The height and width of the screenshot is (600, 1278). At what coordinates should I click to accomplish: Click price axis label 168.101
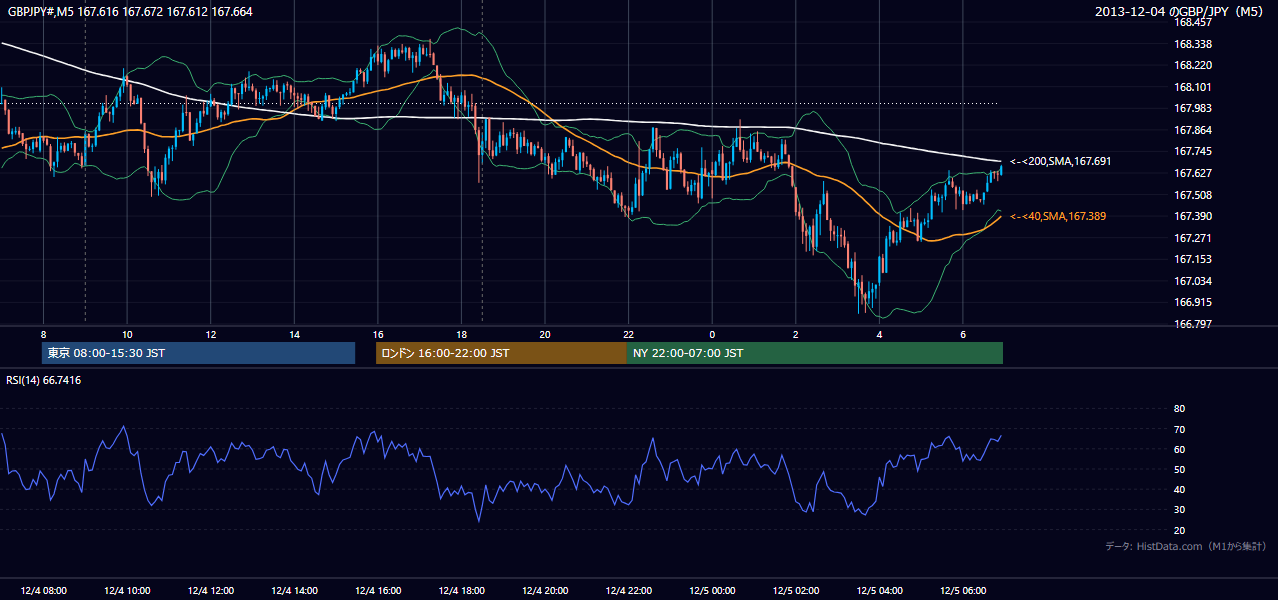(x=1192, y=87)
